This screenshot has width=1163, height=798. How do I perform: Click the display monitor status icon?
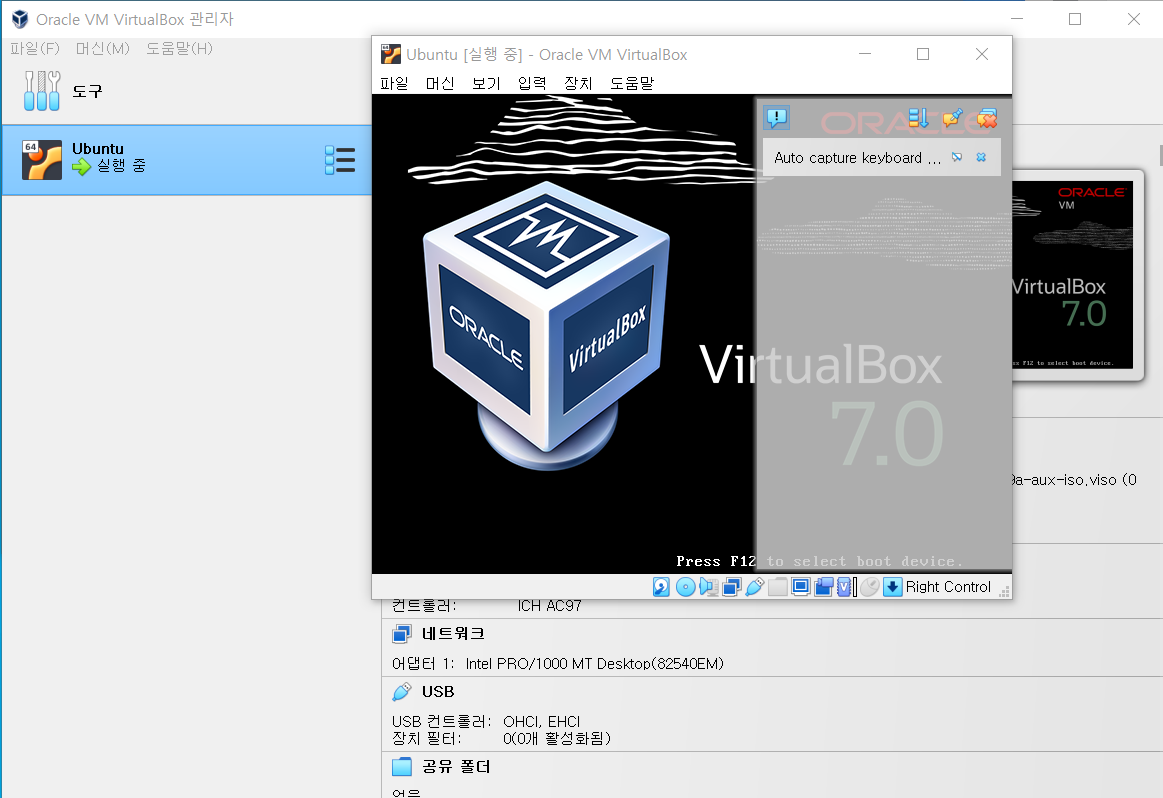click(800, 587)
